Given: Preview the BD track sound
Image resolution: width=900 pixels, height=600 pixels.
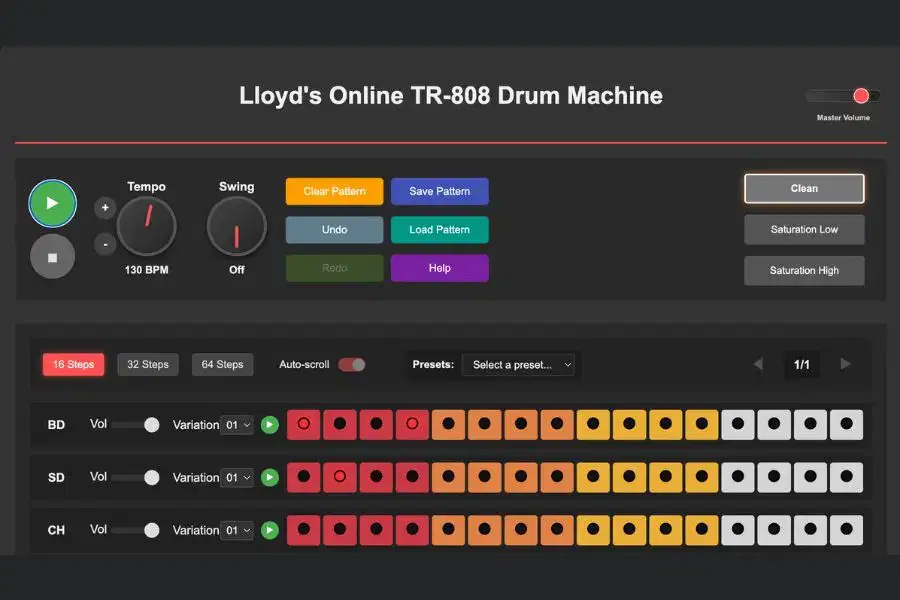Looking at the screenshot, I should [x=269, y=425].
